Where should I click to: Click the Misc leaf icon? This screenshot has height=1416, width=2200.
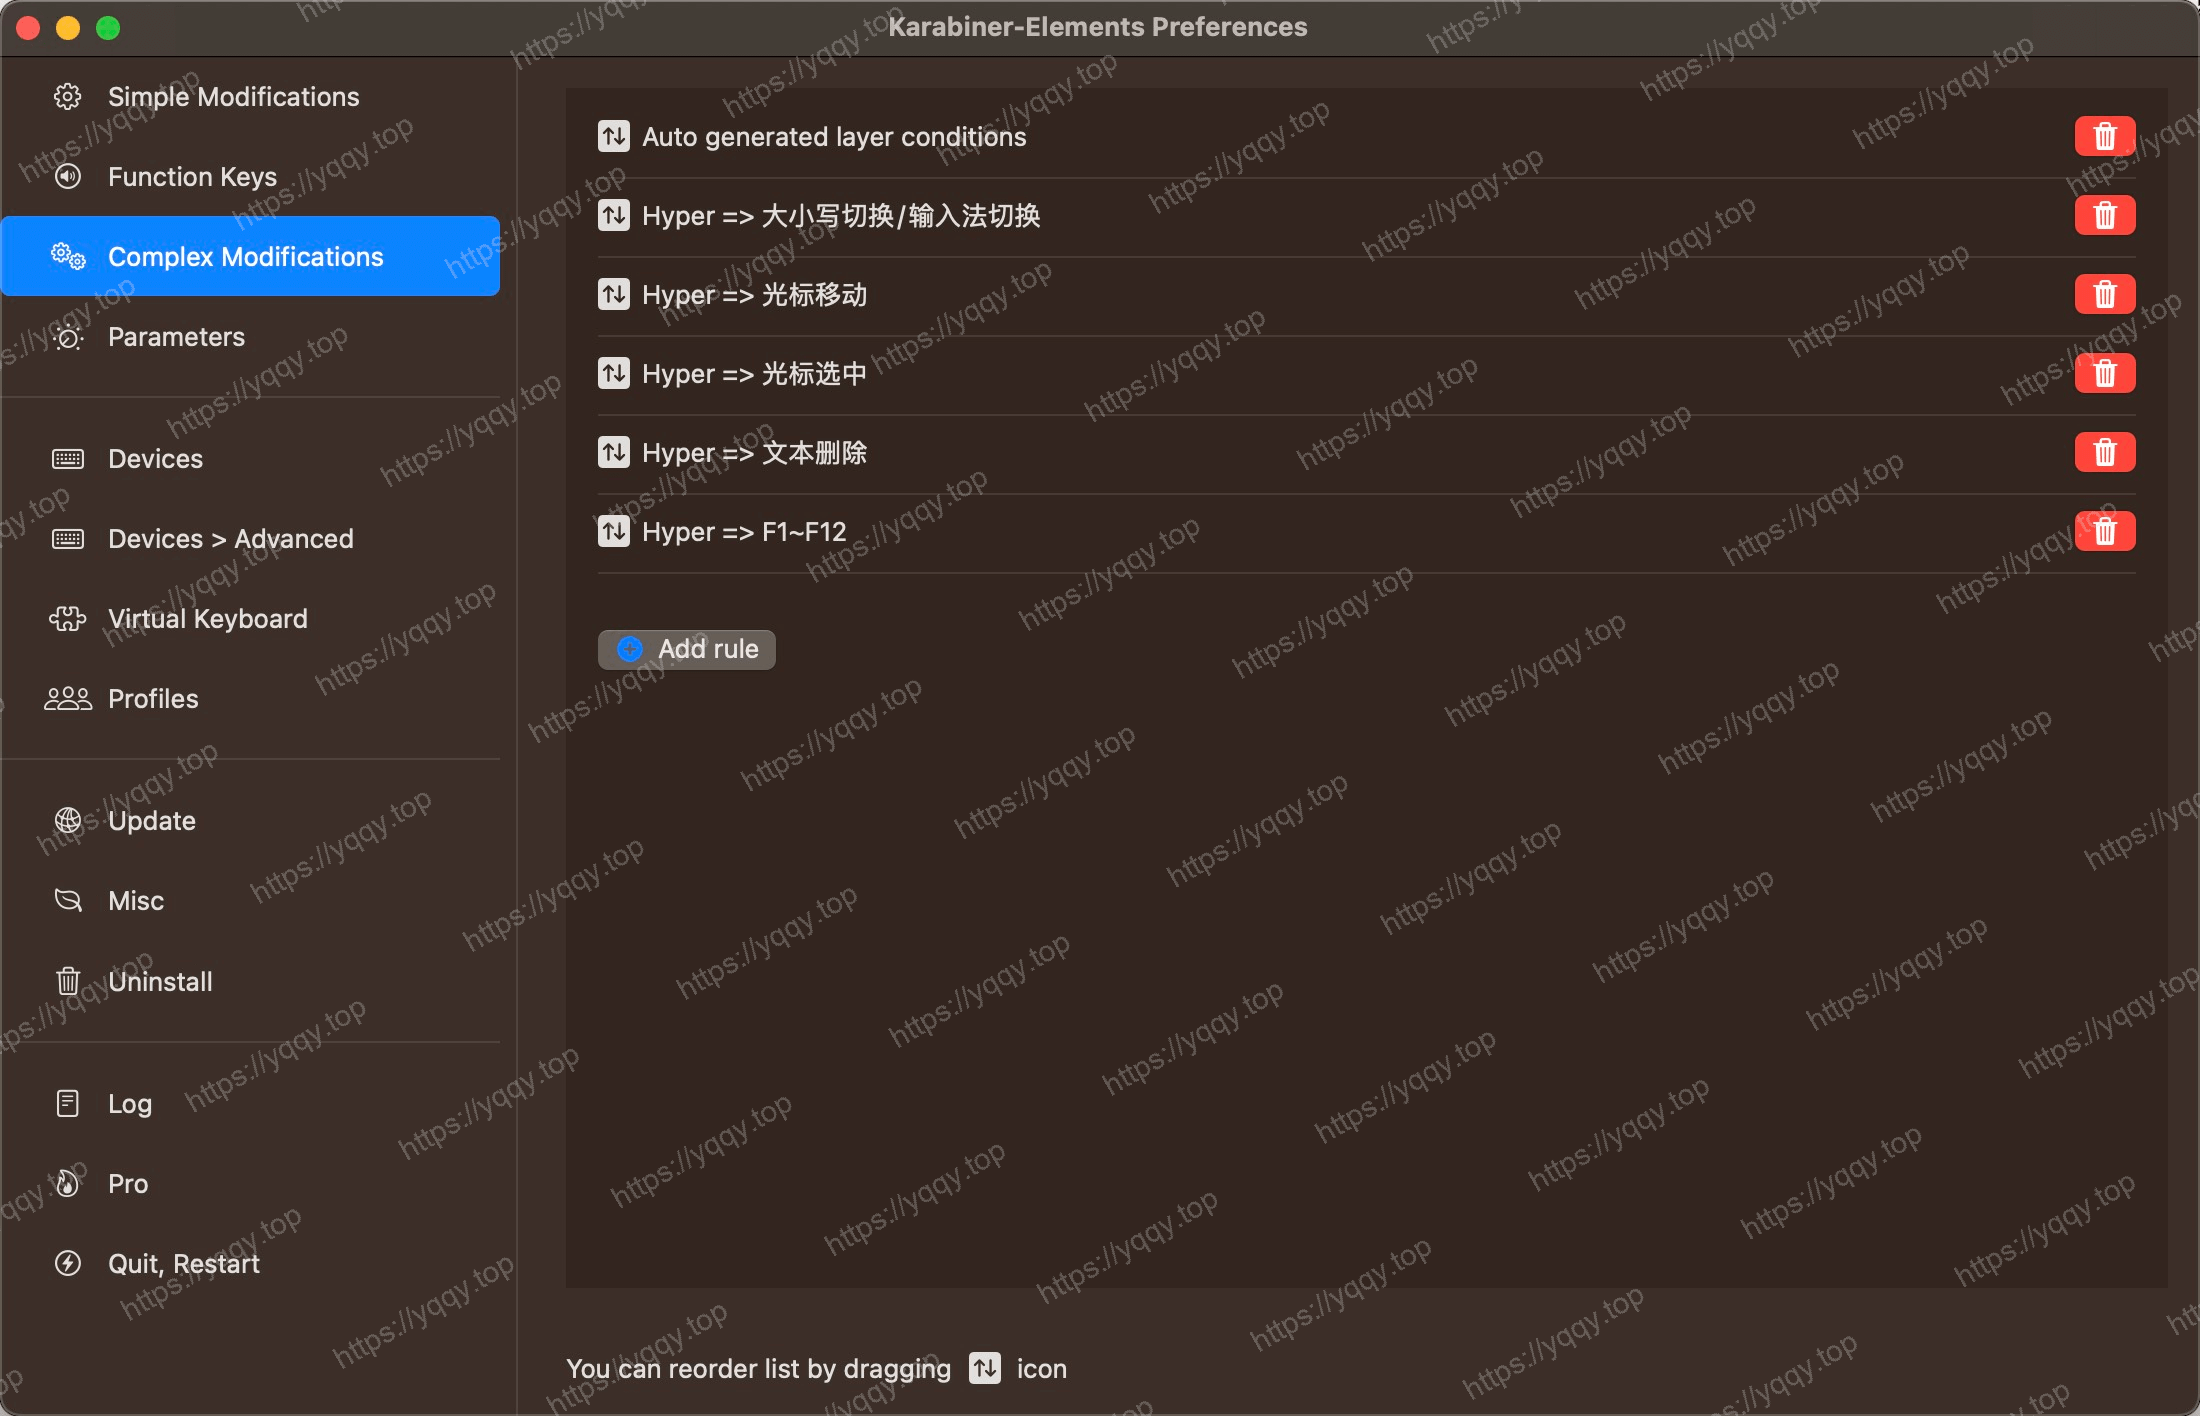tap(68, 901)
